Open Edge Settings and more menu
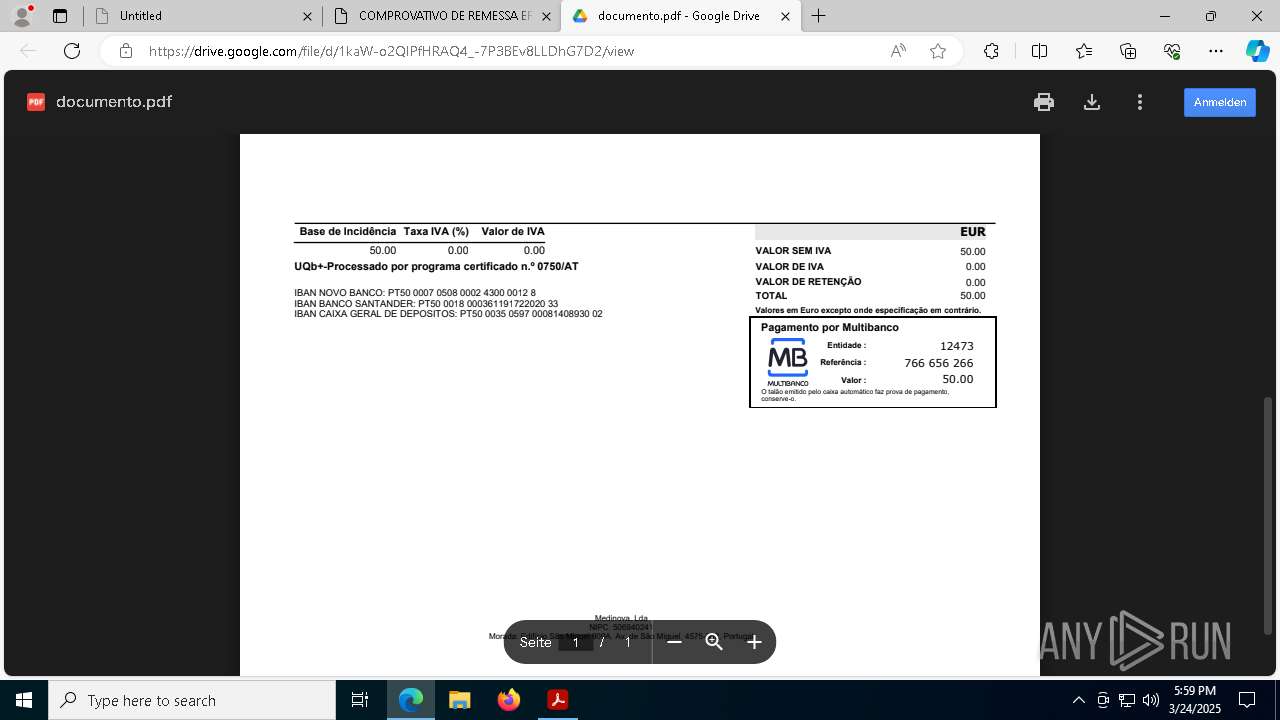The width and height of the screenshot is (1280, 720). coord(1216,51)
